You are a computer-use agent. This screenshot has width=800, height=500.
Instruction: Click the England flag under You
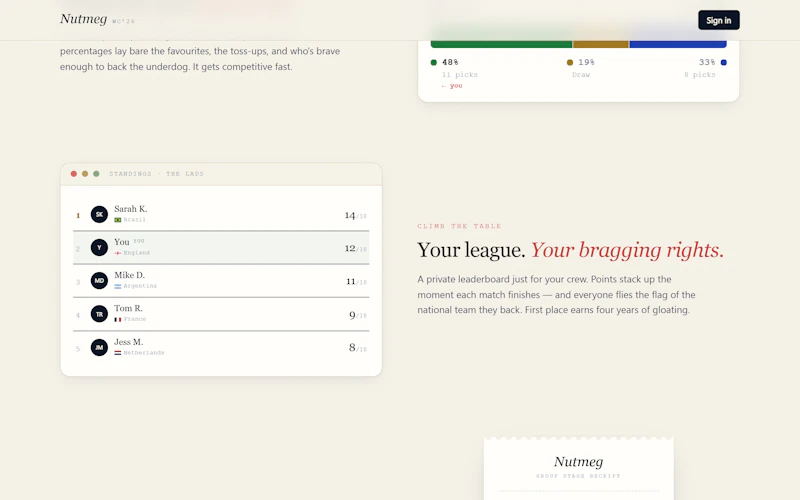118,253
